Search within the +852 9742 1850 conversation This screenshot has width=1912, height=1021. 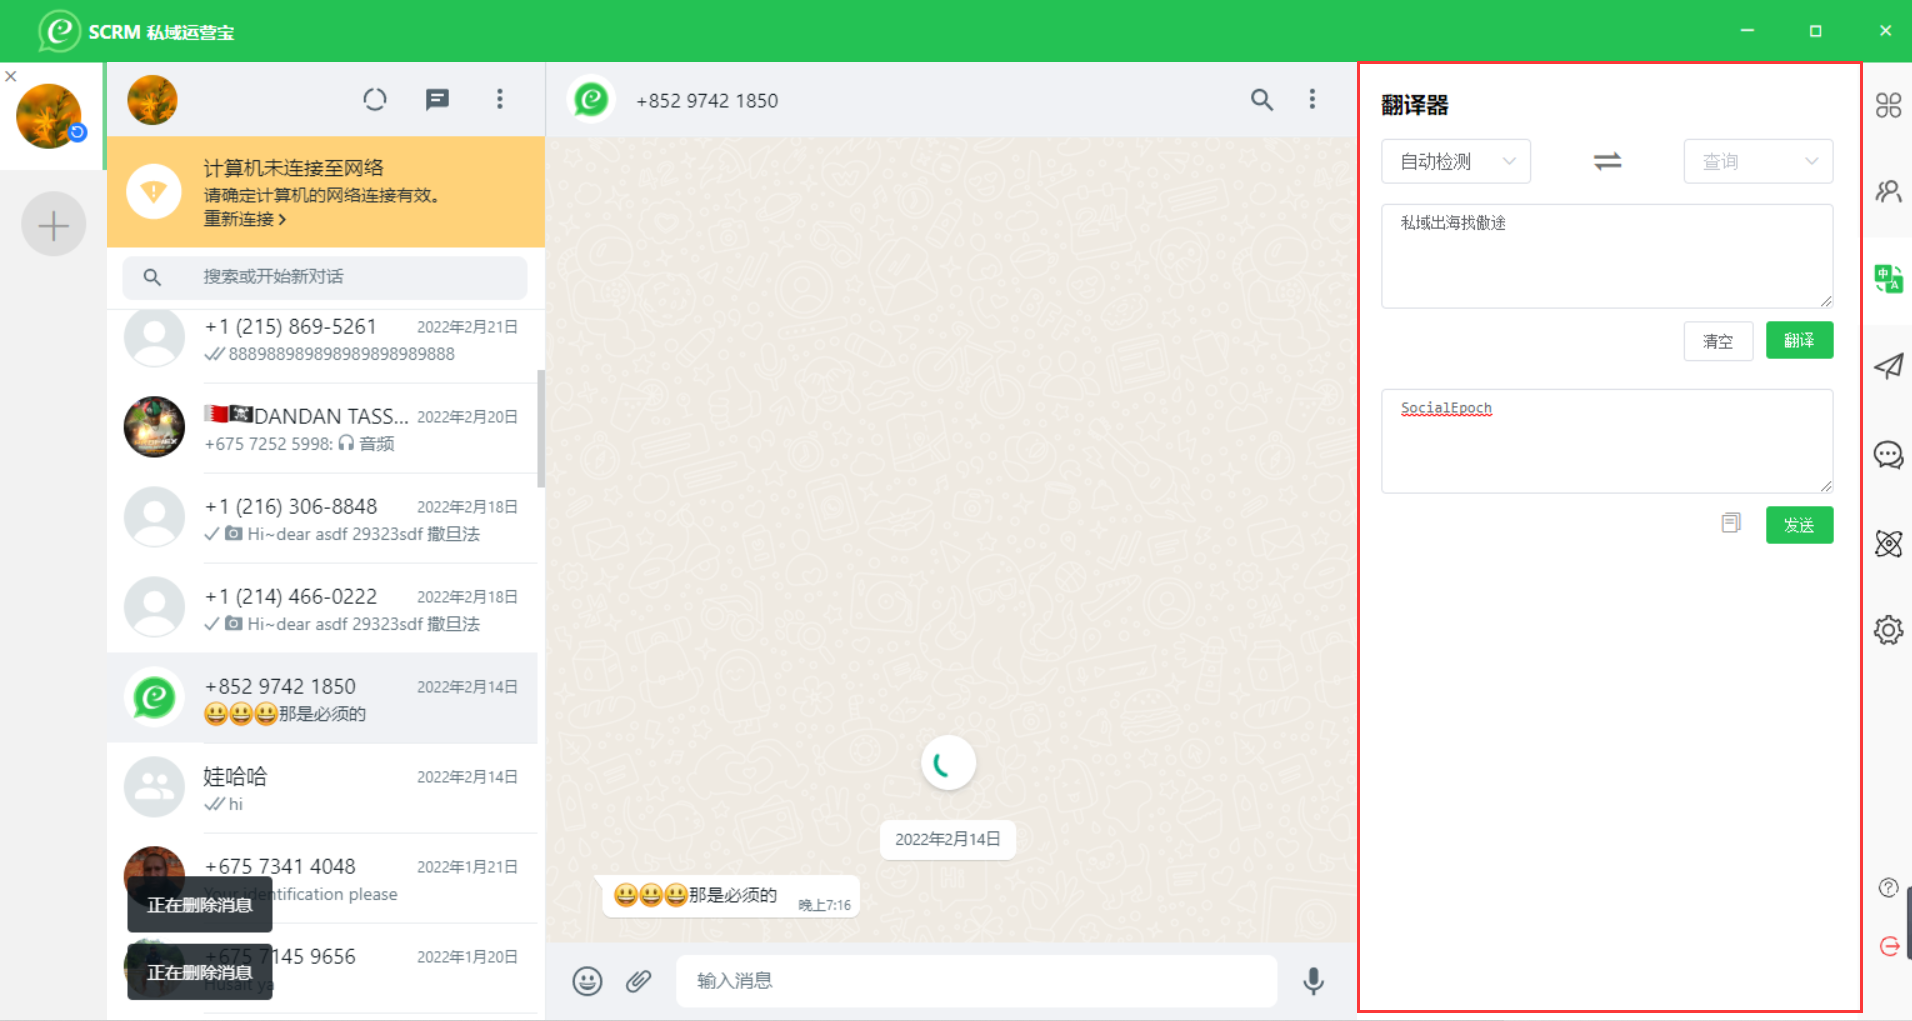(1262, 99)
